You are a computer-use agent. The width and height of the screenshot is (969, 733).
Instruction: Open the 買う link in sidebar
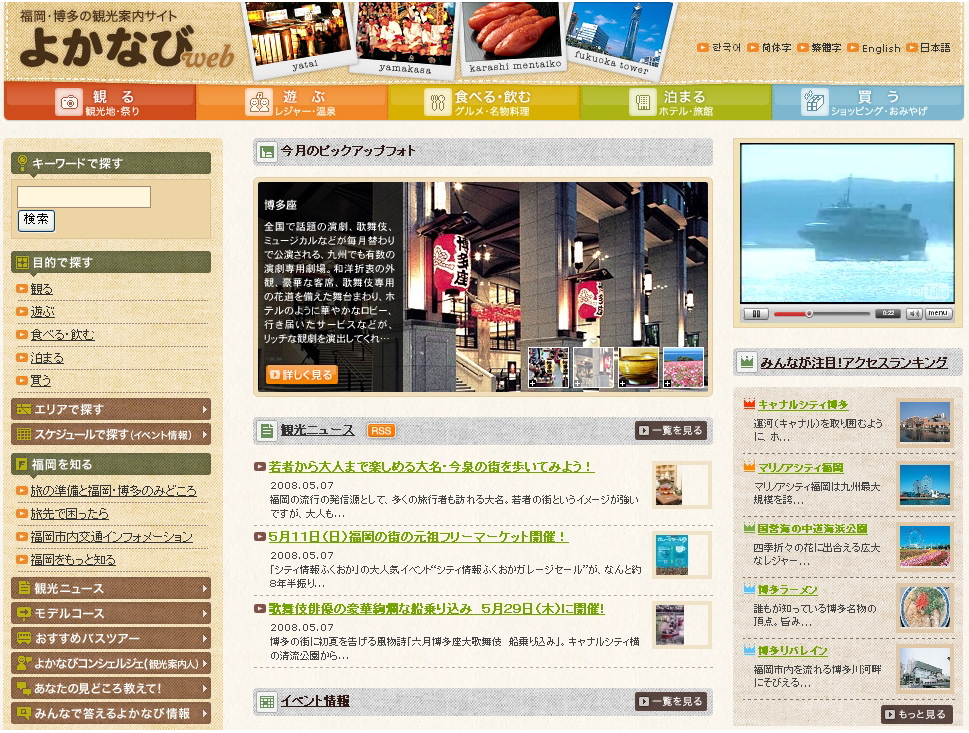(41, 381)
